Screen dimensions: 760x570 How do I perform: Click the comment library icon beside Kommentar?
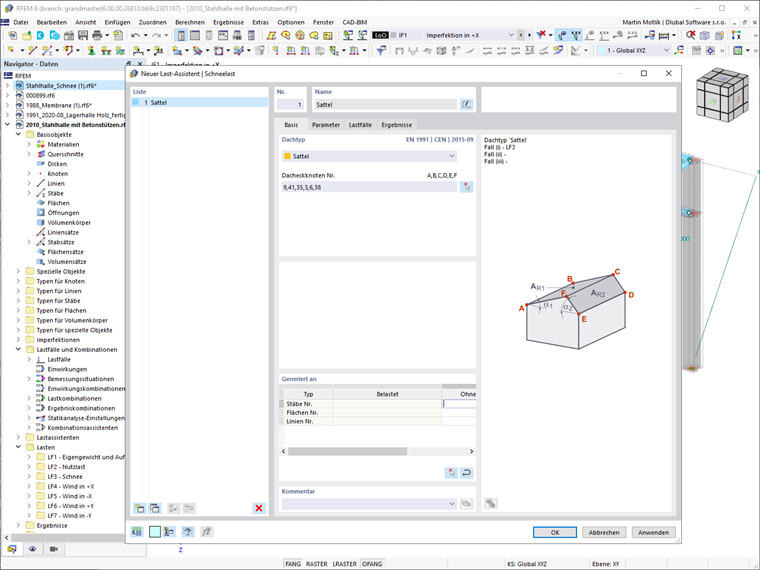click(x=466, y=504)
